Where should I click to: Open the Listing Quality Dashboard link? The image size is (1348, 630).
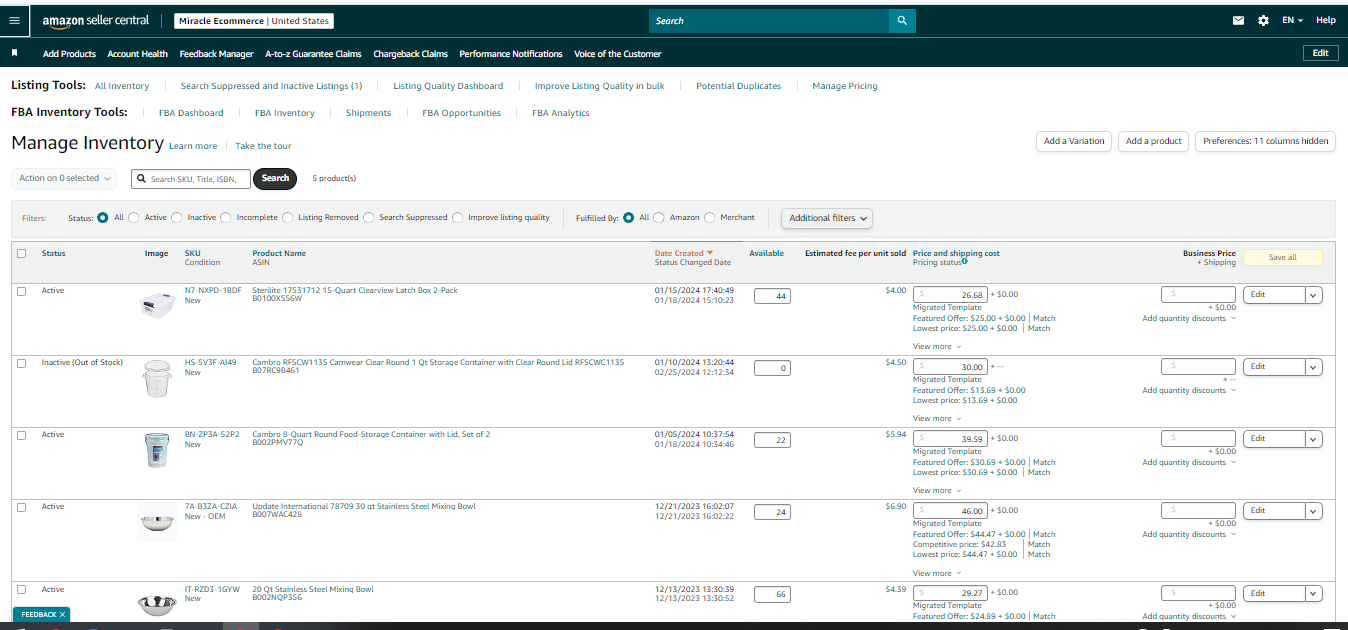448,86
